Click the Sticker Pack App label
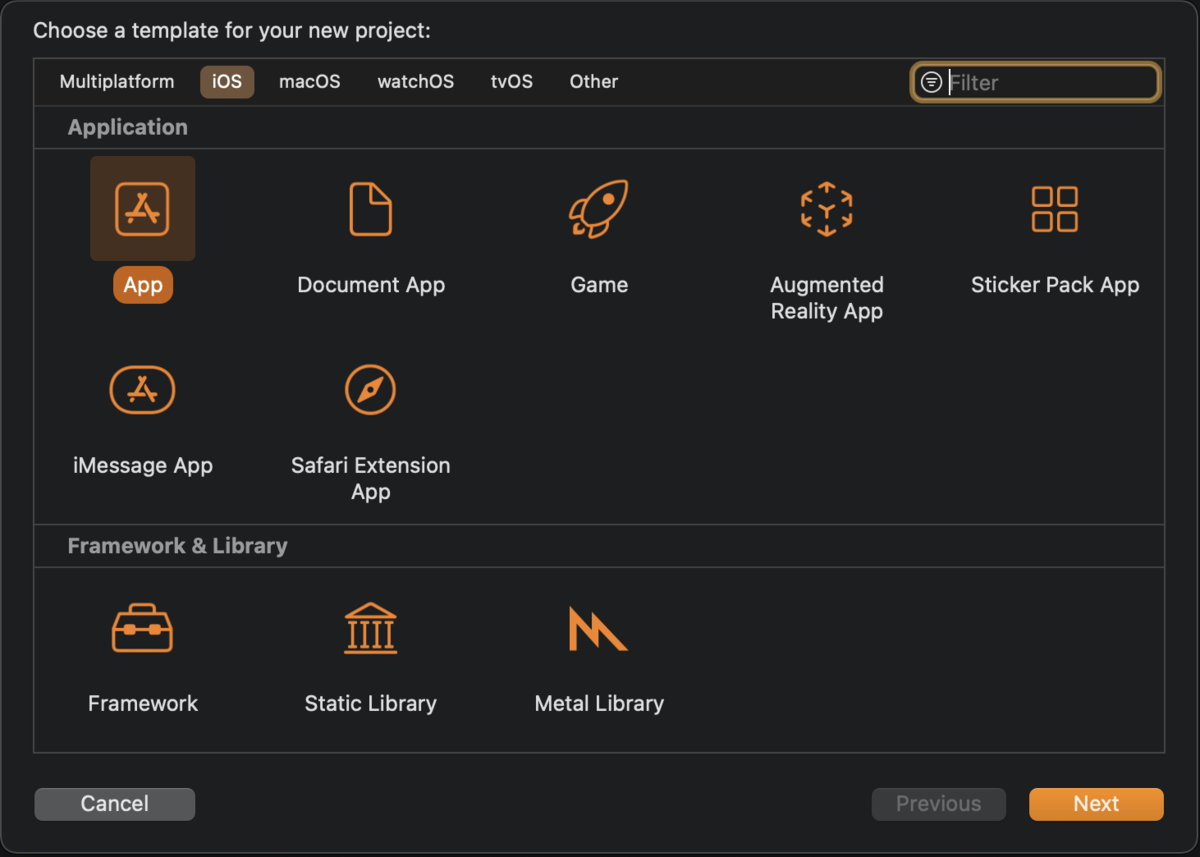 1055,285
